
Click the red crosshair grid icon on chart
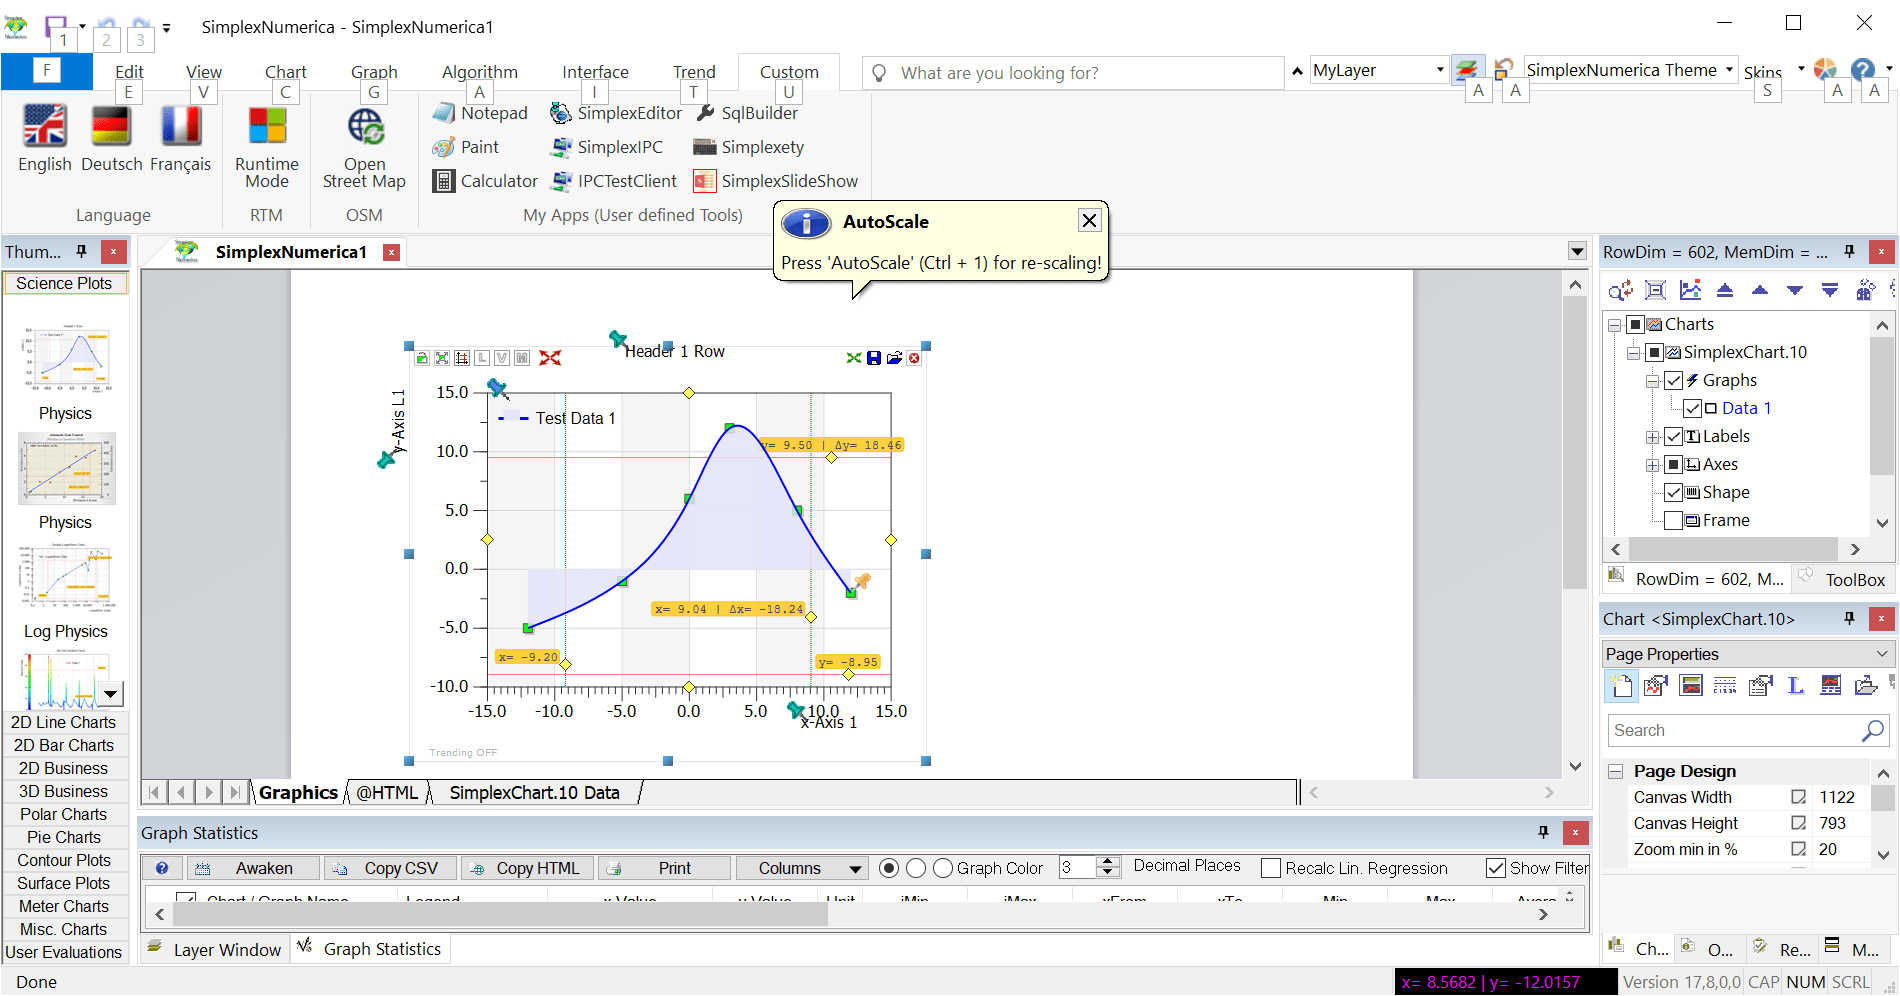click(462, 358)
